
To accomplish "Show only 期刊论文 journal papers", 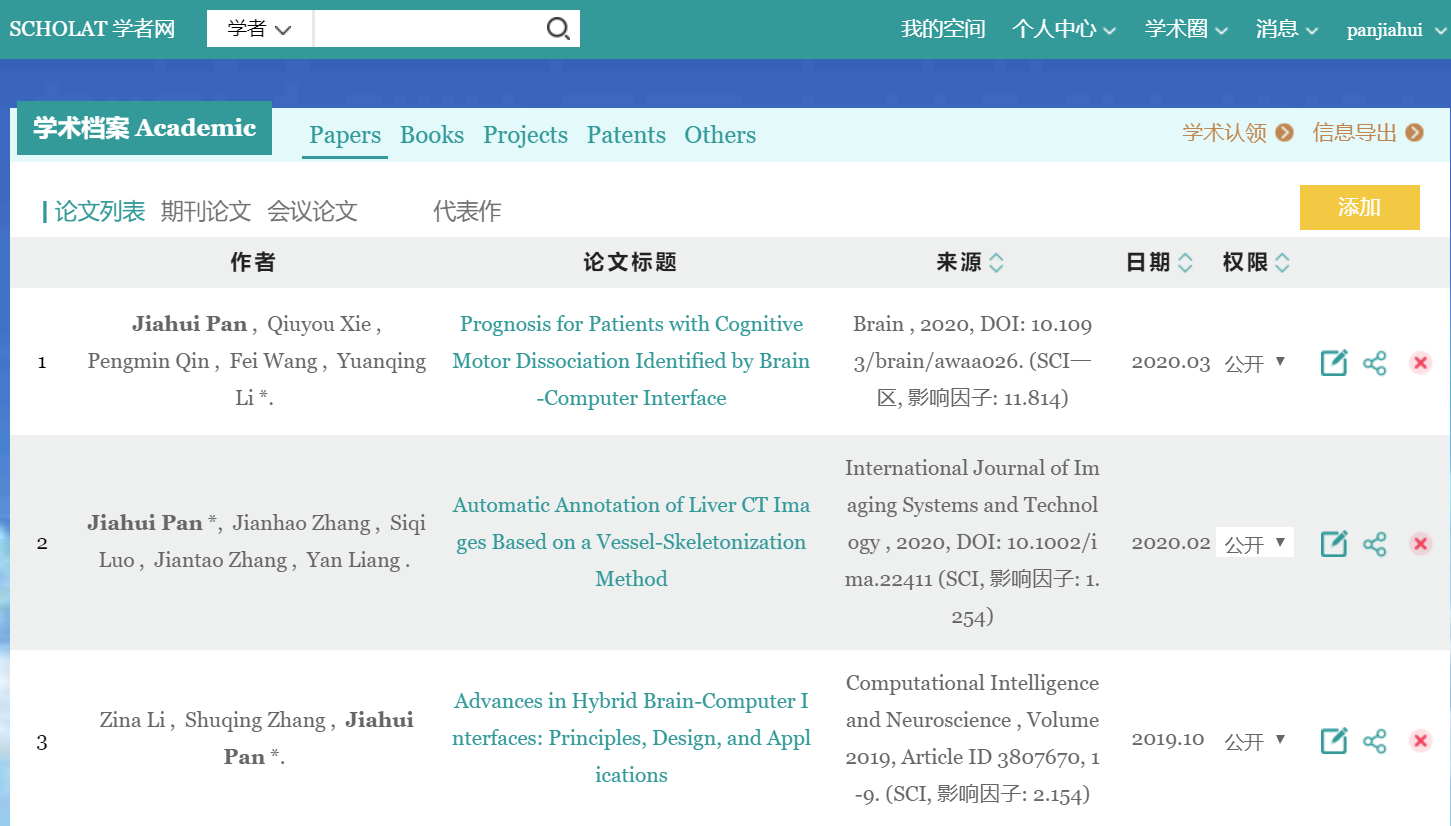I will [206, 212].
